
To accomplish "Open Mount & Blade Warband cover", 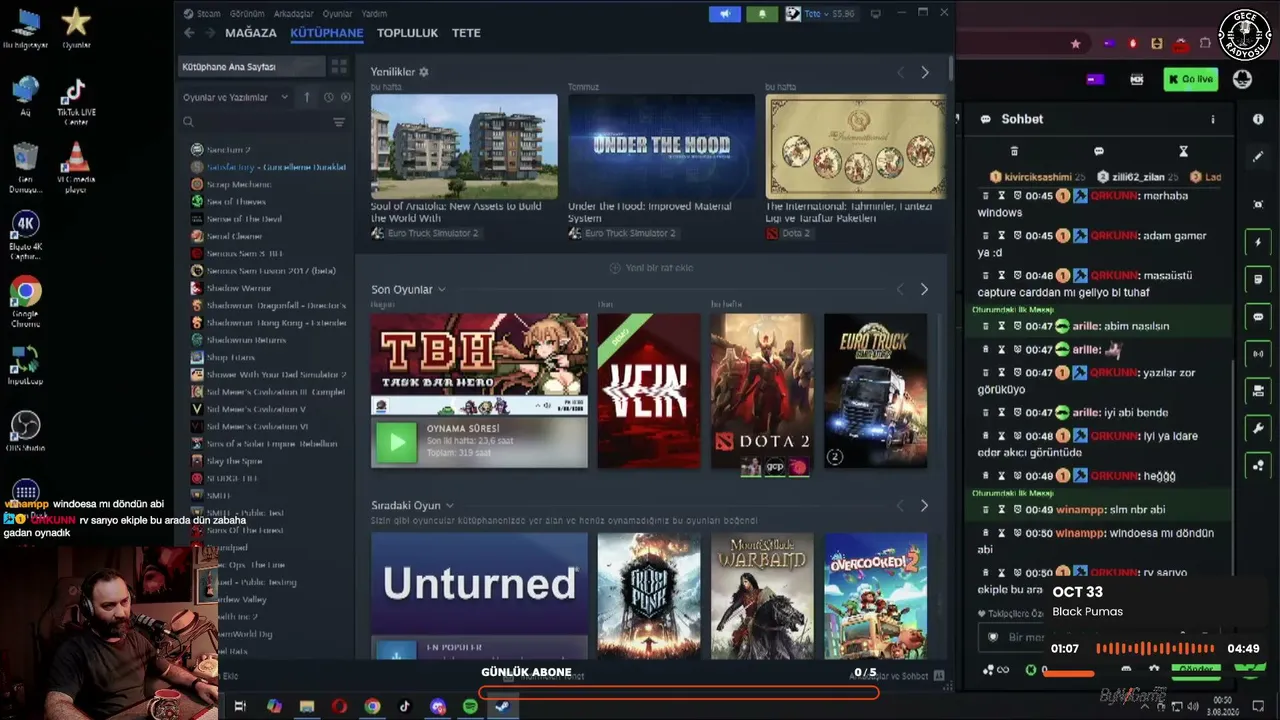I will point(761,596).
